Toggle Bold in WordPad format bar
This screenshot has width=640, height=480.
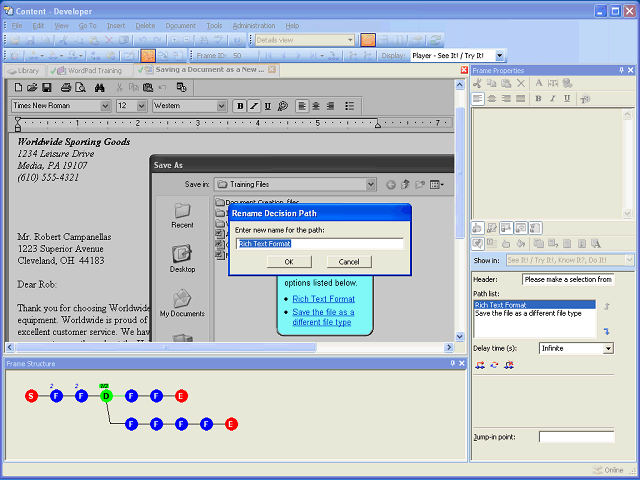[x=240, y=106]
